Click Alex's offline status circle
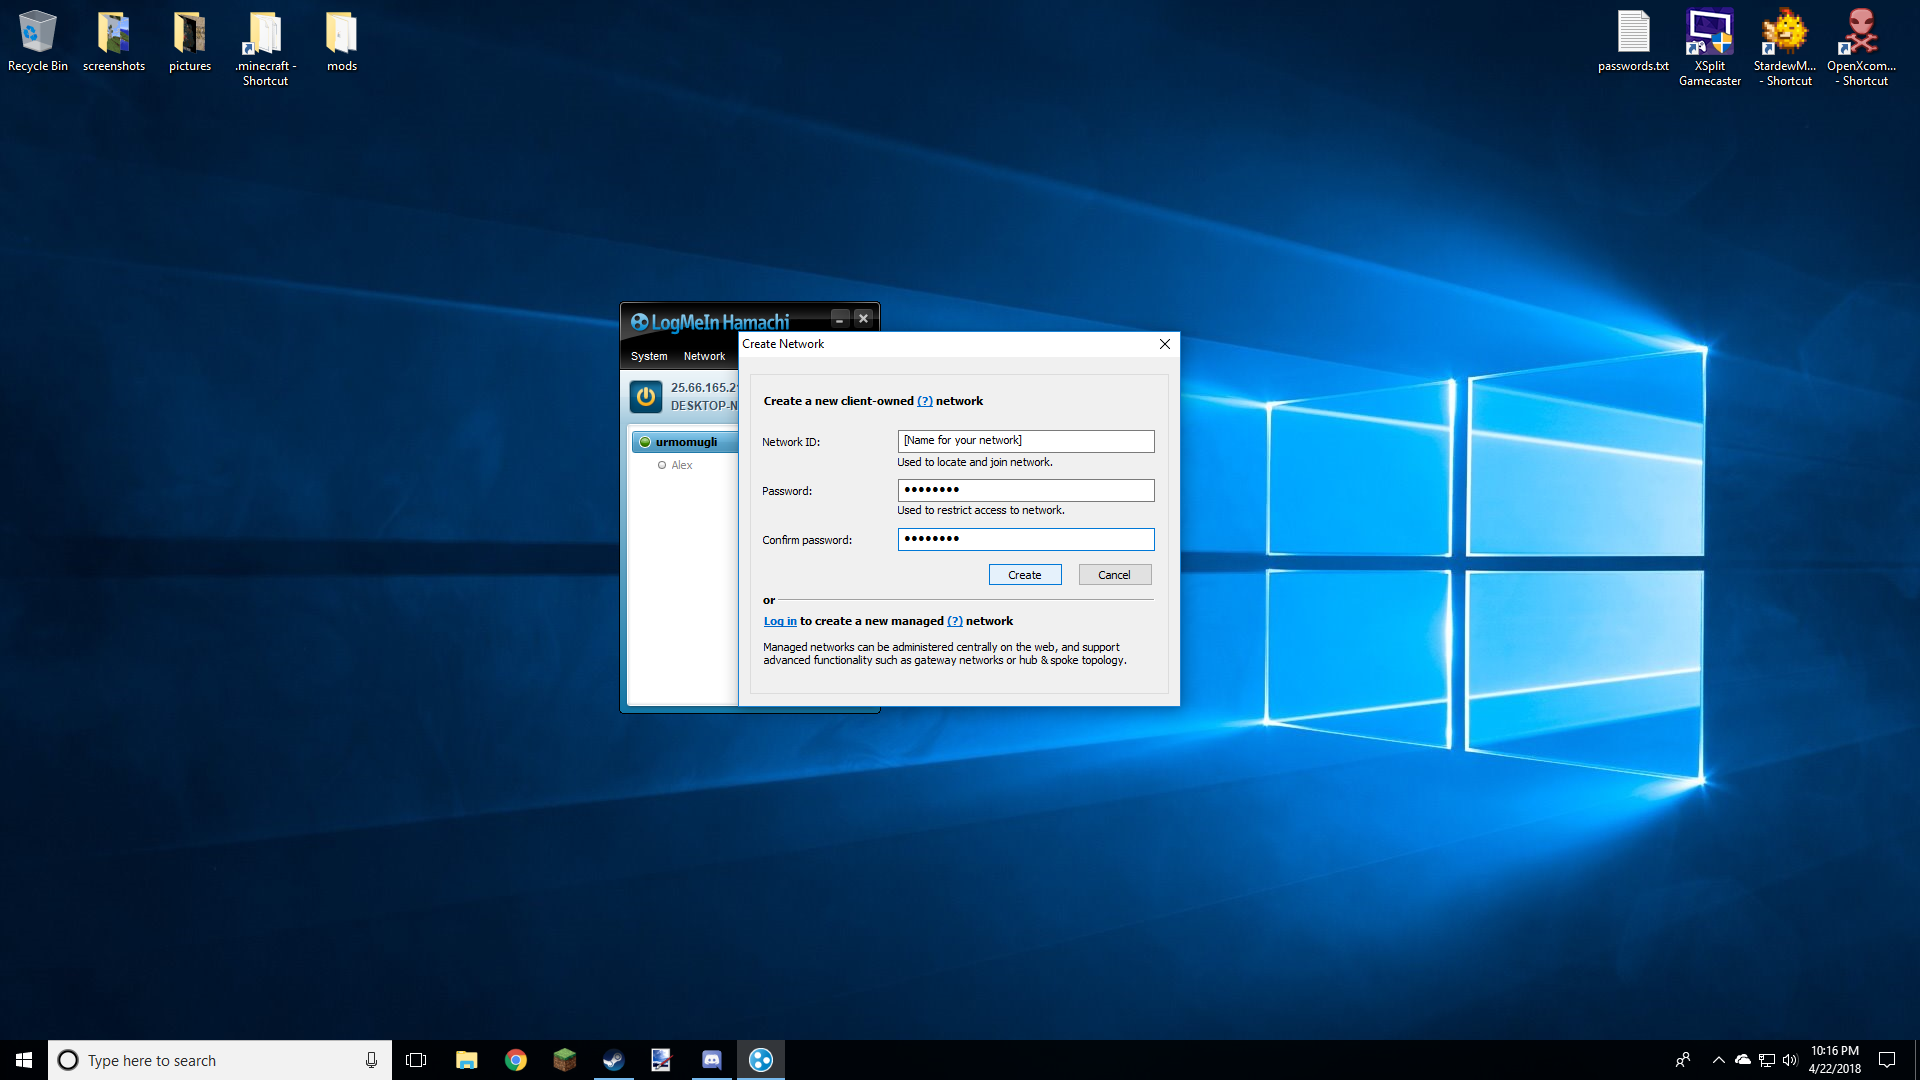1920x1080 pixels. 662,465
